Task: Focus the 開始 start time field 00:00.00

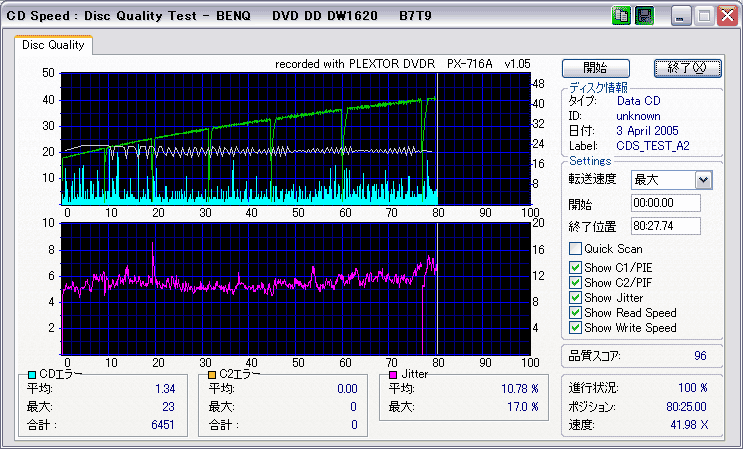Action: click(x=666, y=203)
